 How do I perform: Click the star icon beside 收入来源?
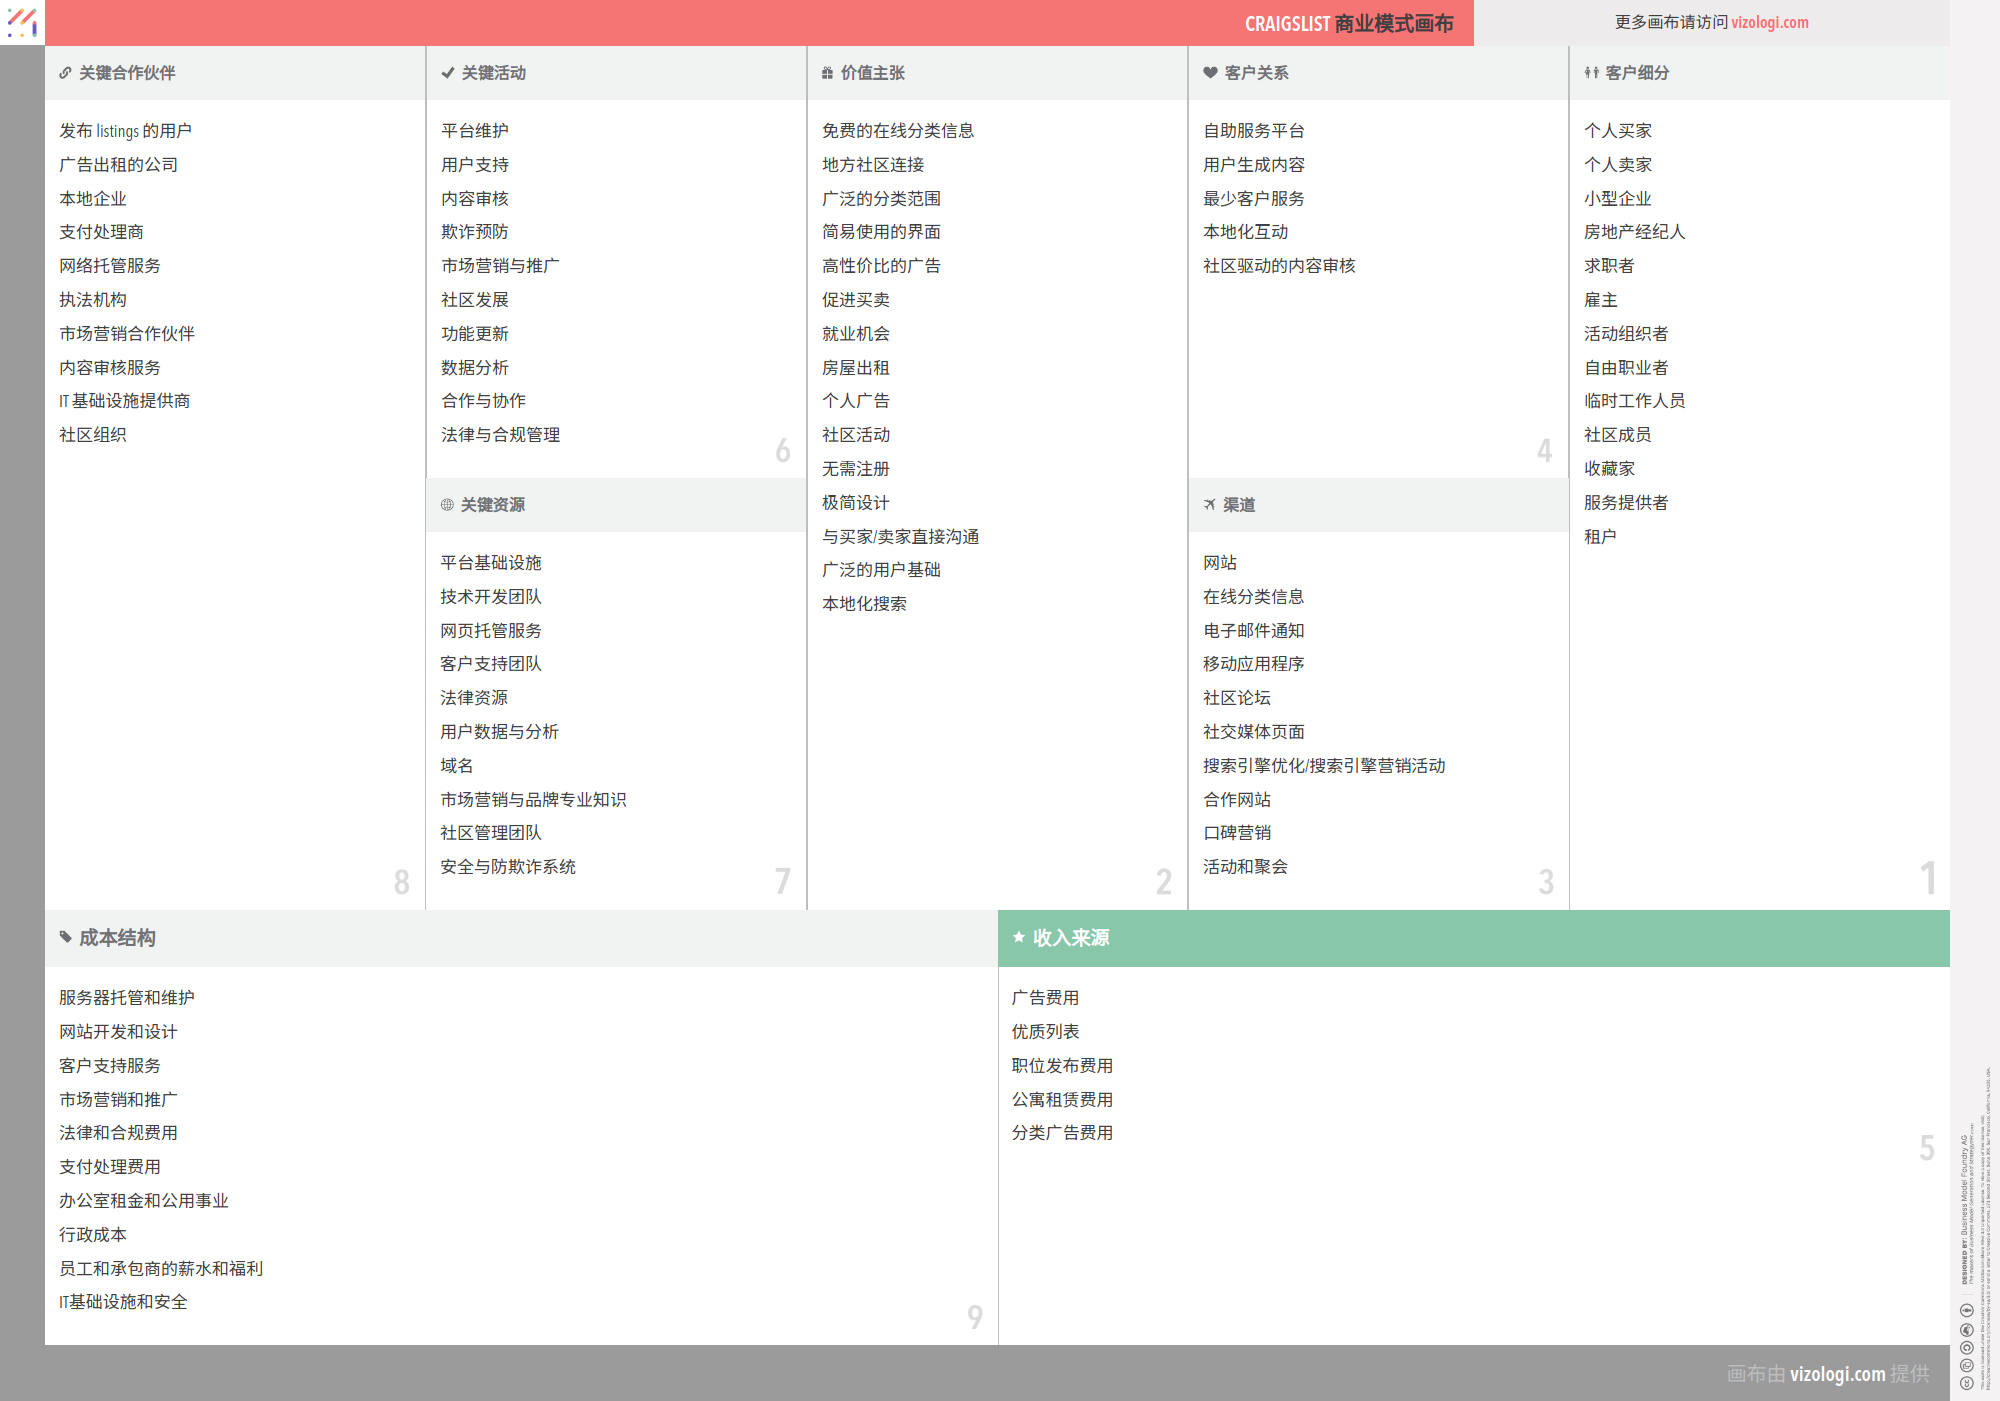[x=1019, y=938]
